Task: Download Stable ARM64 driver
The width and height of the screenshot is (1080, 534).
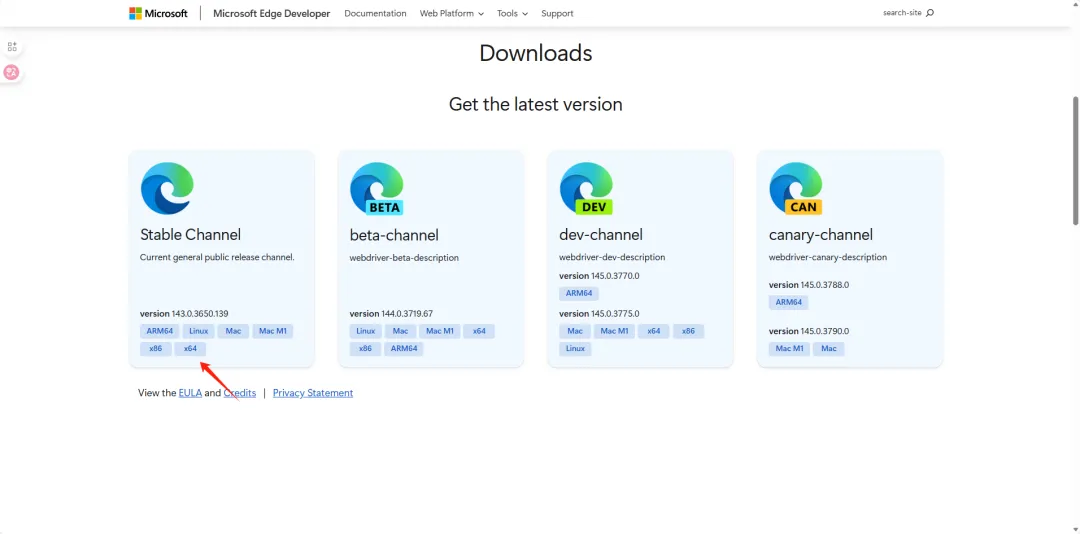Action: pos(159,331)
